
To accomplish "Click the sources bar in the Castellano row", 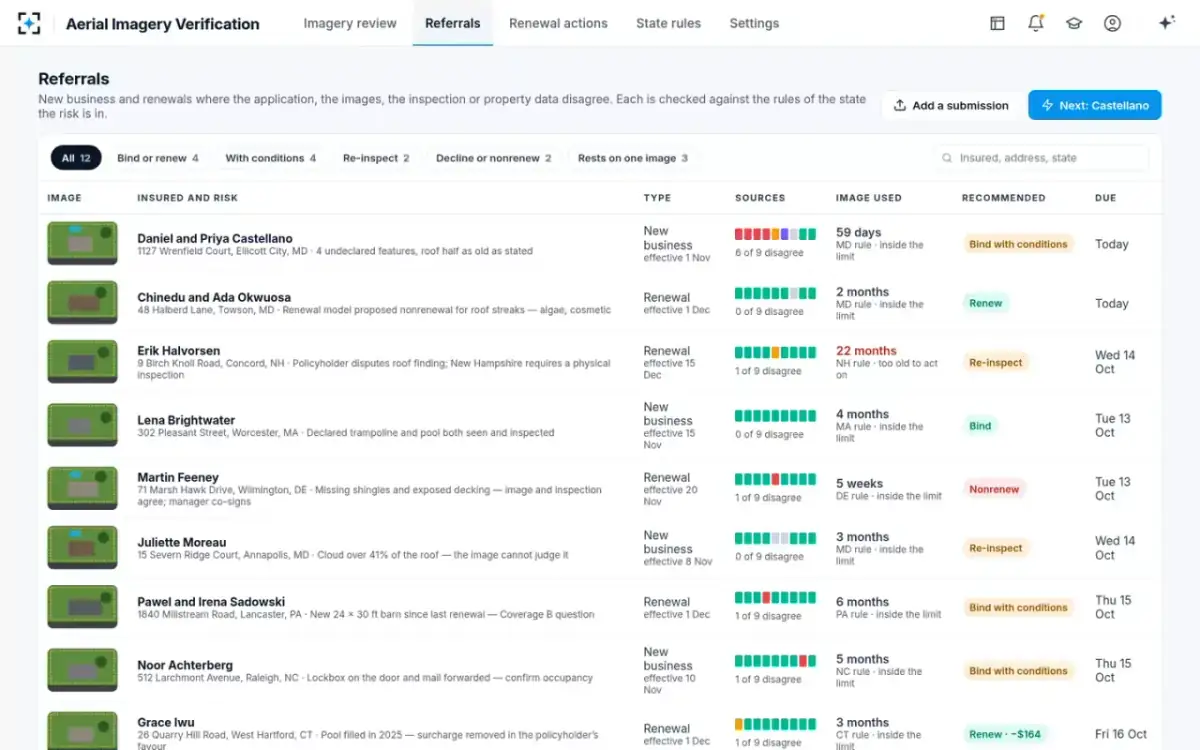I will (x=775, y=234).
